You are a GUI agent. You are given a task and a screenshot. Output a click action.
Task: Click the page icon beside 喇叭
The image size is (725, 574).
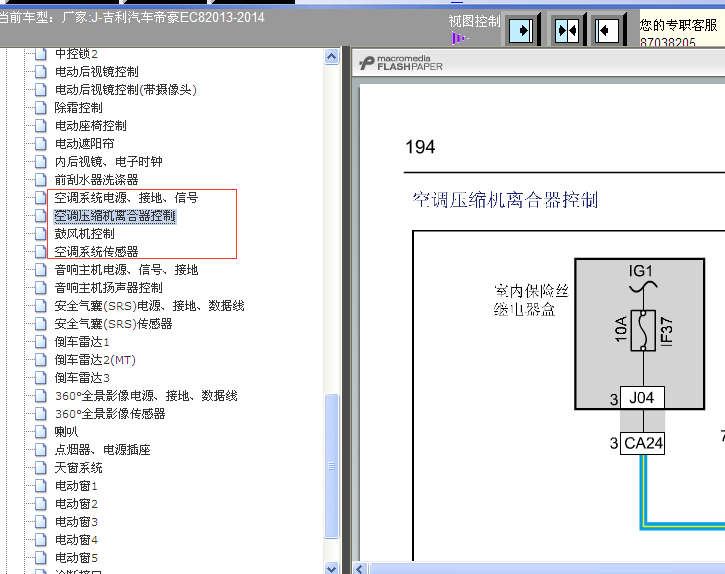coord(41,432)
